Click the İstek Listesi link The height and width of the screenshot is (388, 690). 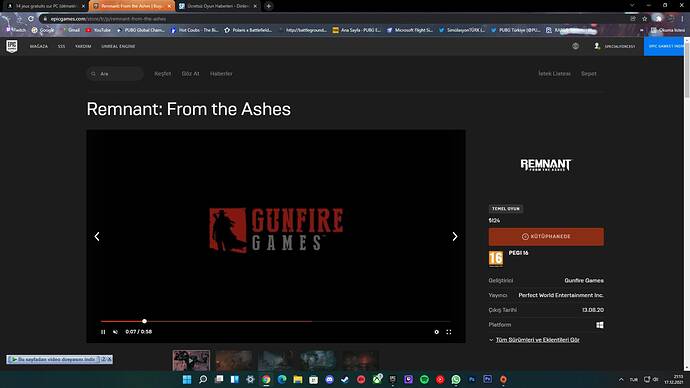[x=554, y=73]
